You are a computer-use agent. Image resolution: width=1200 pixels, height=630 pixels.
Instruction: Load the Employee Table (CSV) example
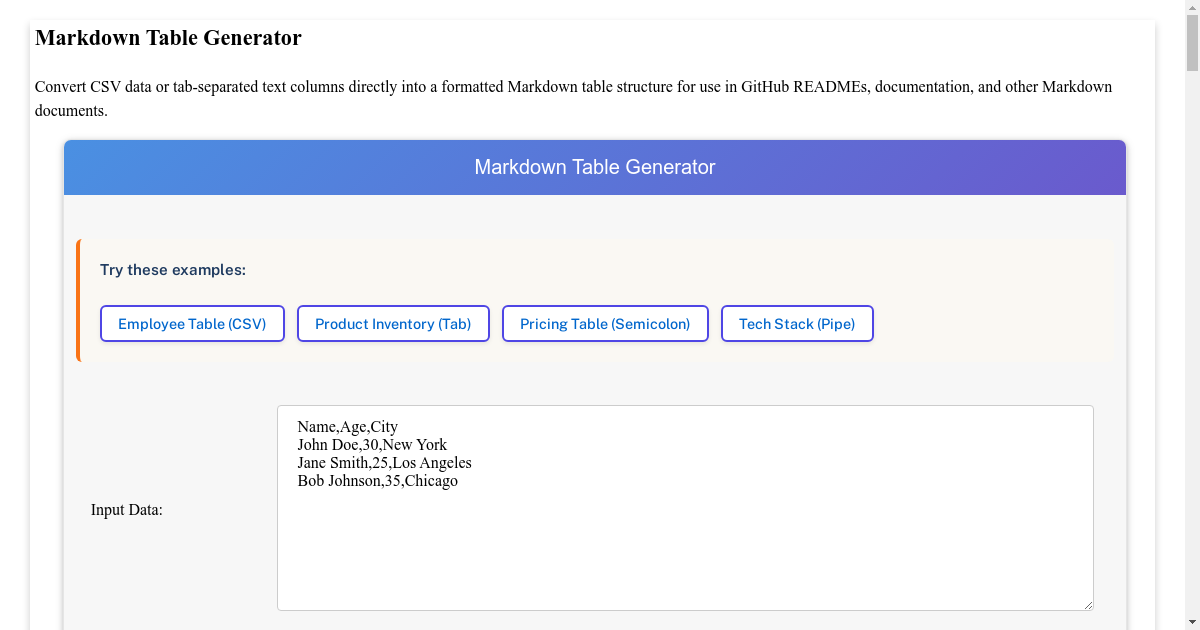192,324
